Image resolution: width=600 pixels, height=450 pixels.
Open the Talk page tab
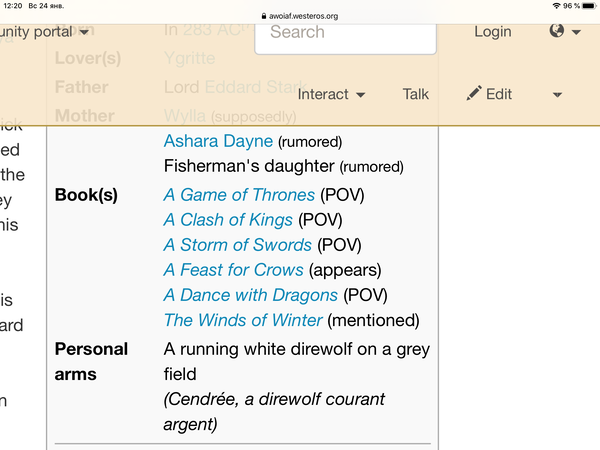tap(416, 94)
